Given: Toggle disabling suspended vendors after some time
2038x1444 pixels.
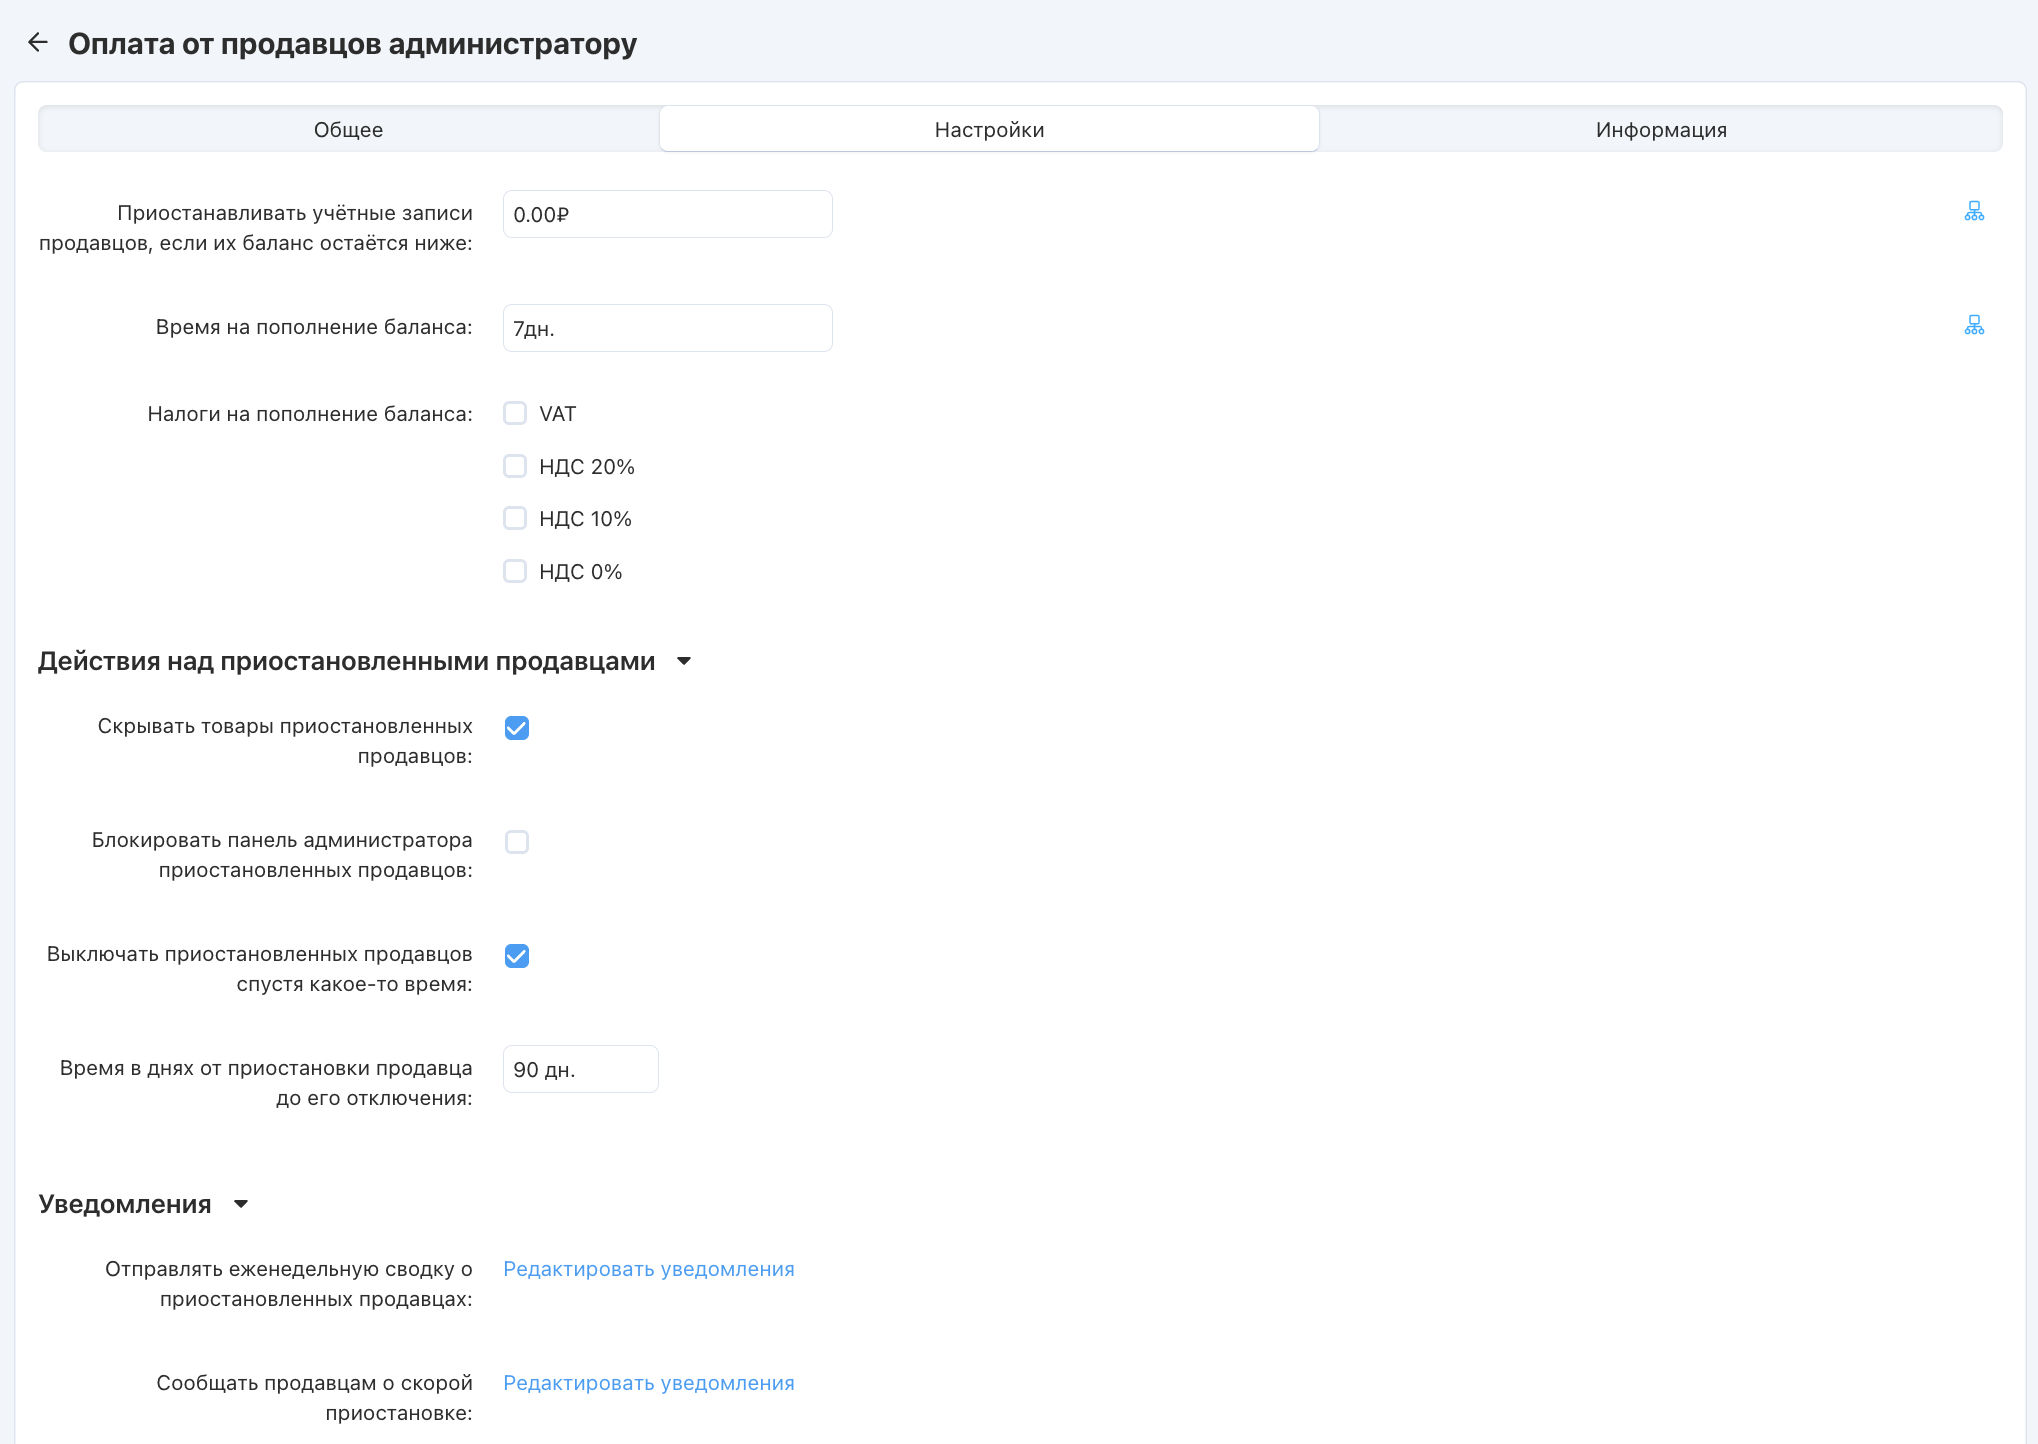Looking at the screenshot, I should click(517, 956).
